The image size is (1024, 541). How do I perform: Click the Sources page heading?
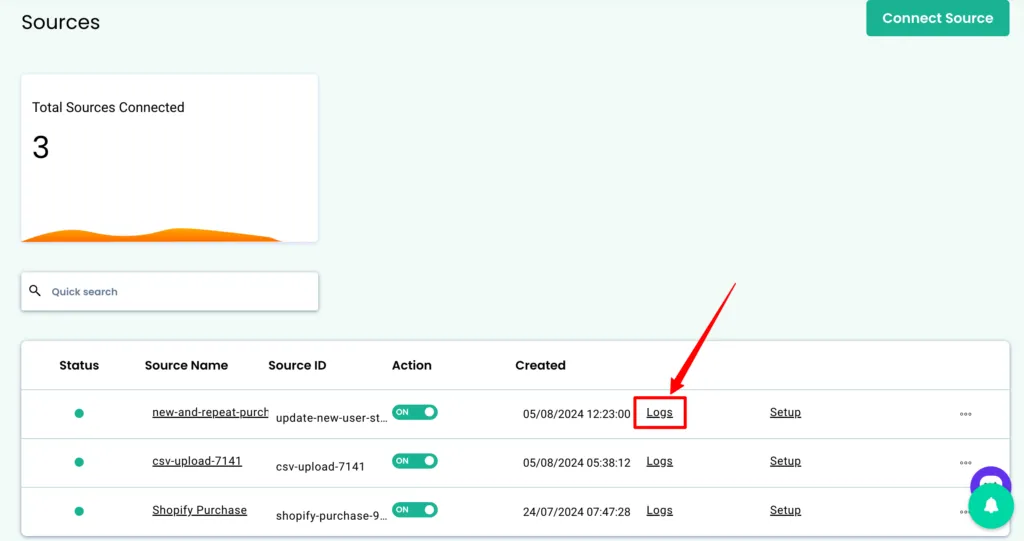(x=61, y=22)
